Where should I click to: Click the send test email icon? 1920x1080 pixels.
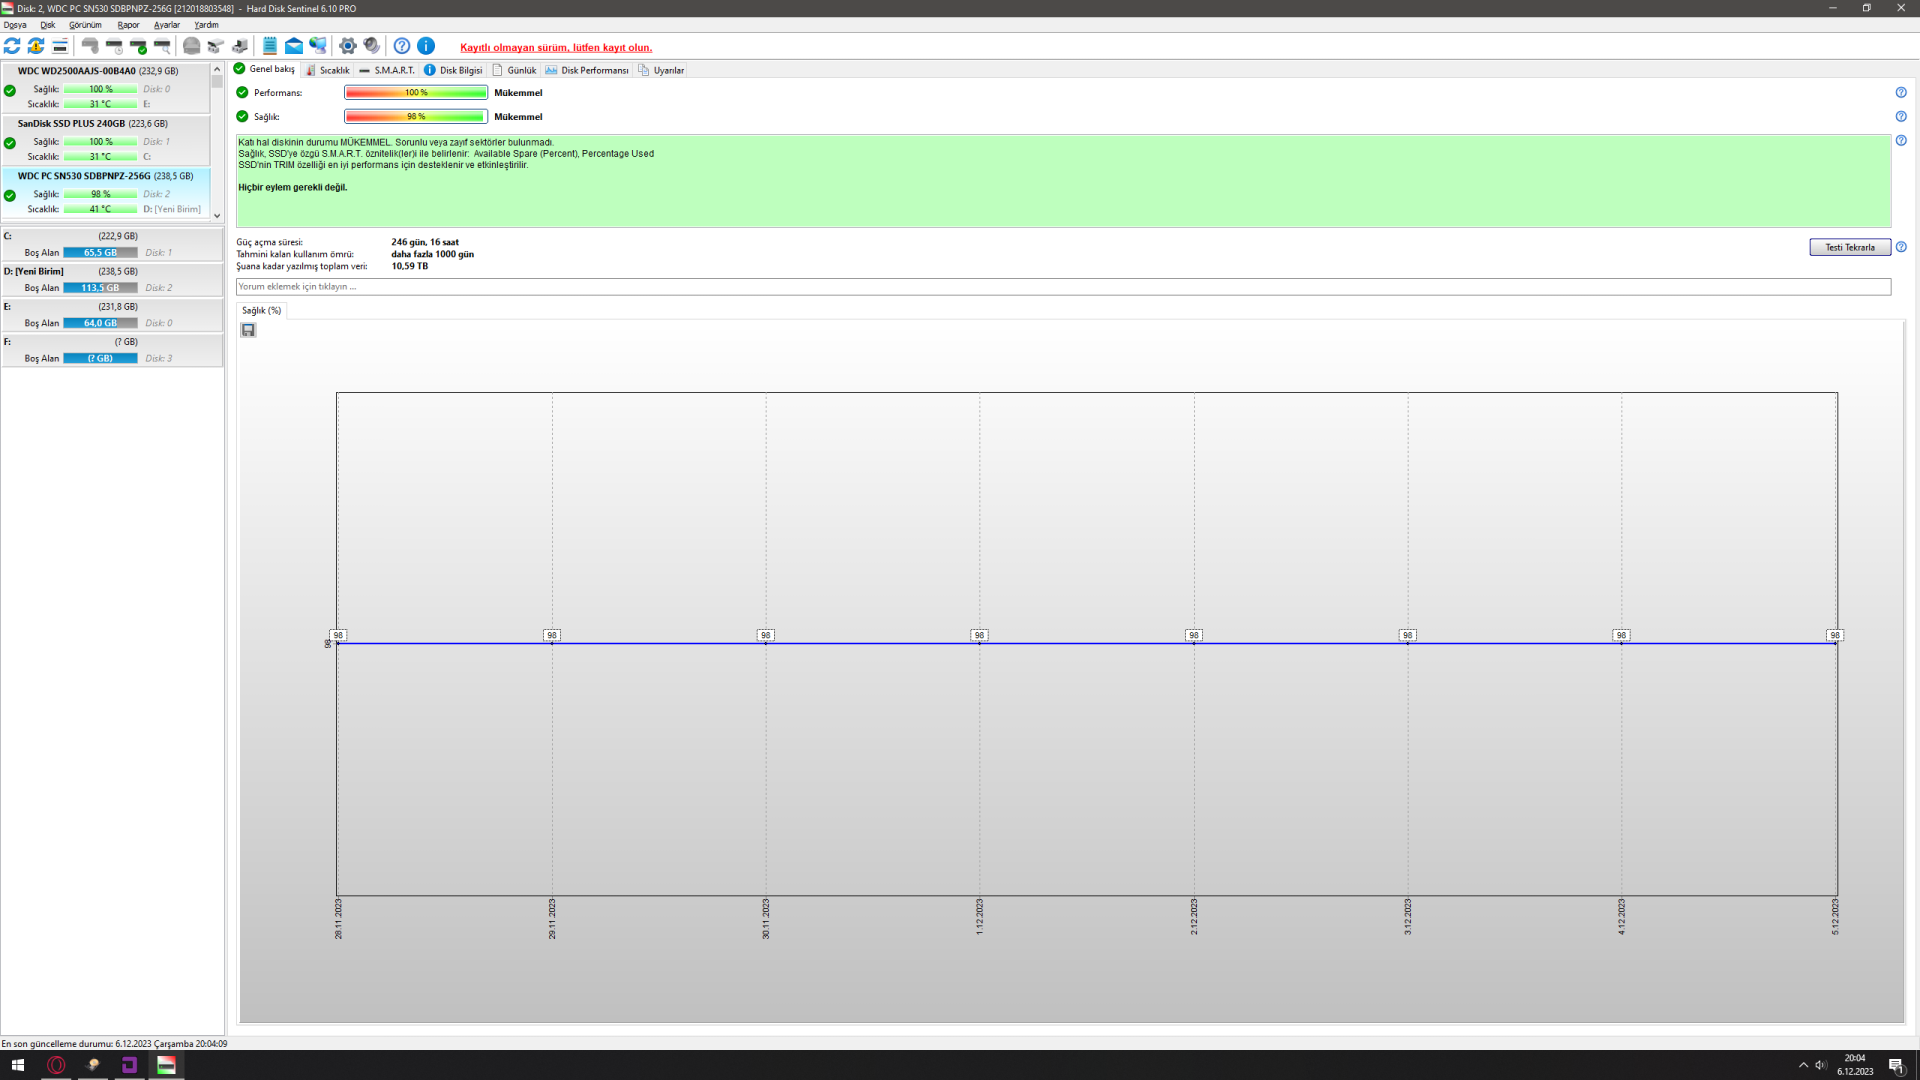coord(294,46)
